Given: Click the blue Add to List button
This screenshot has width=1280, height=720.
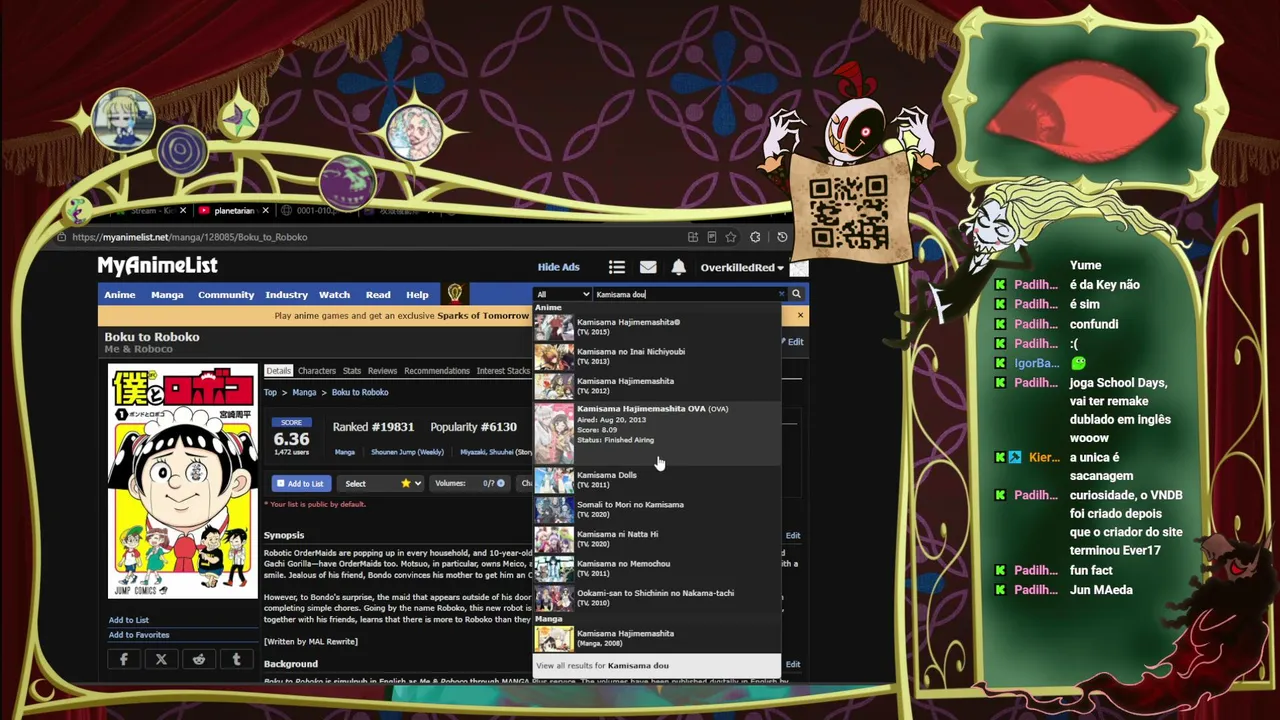Looking at the screenshot, I should 300,484.
